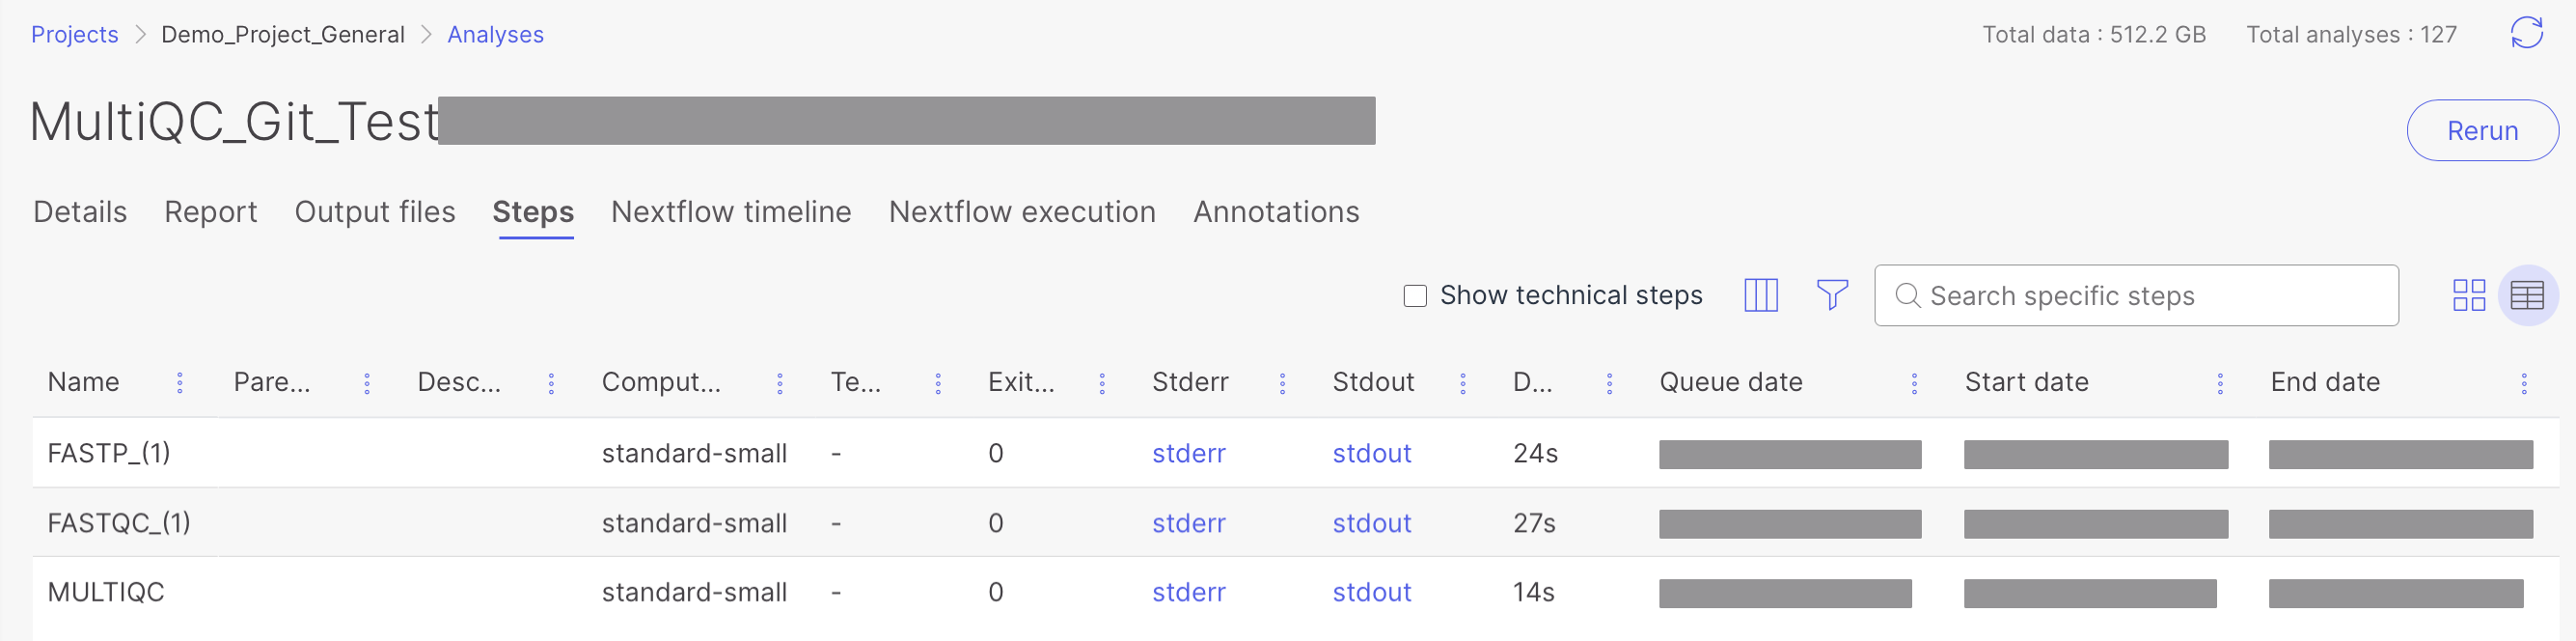Open the Name column options menu

[x=180, y=383]
